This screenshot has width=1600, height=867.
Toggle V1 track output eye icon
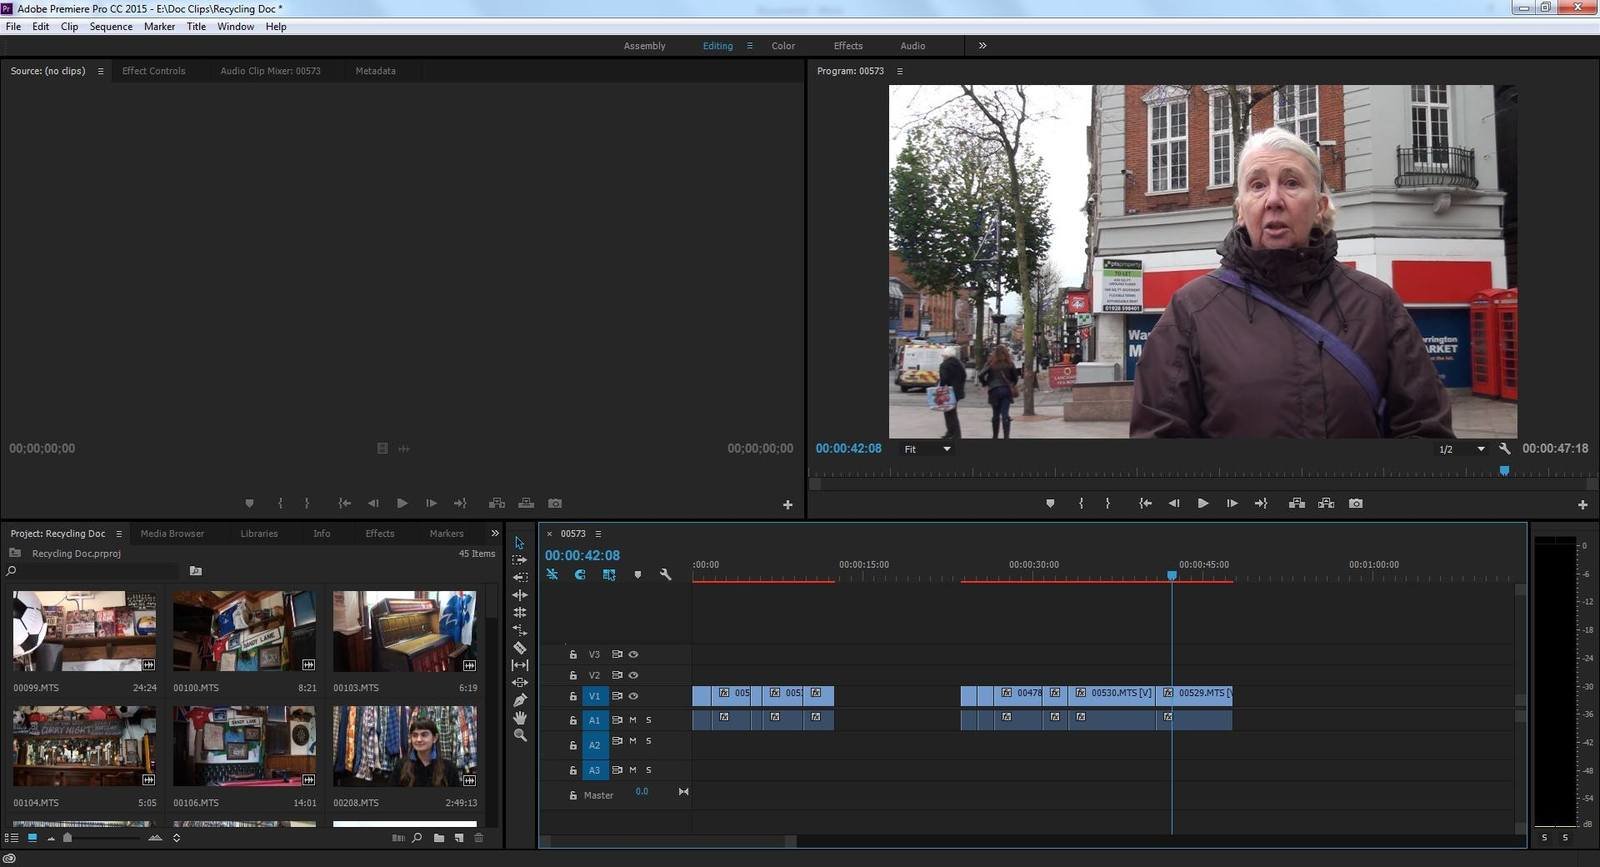(633, 696)
